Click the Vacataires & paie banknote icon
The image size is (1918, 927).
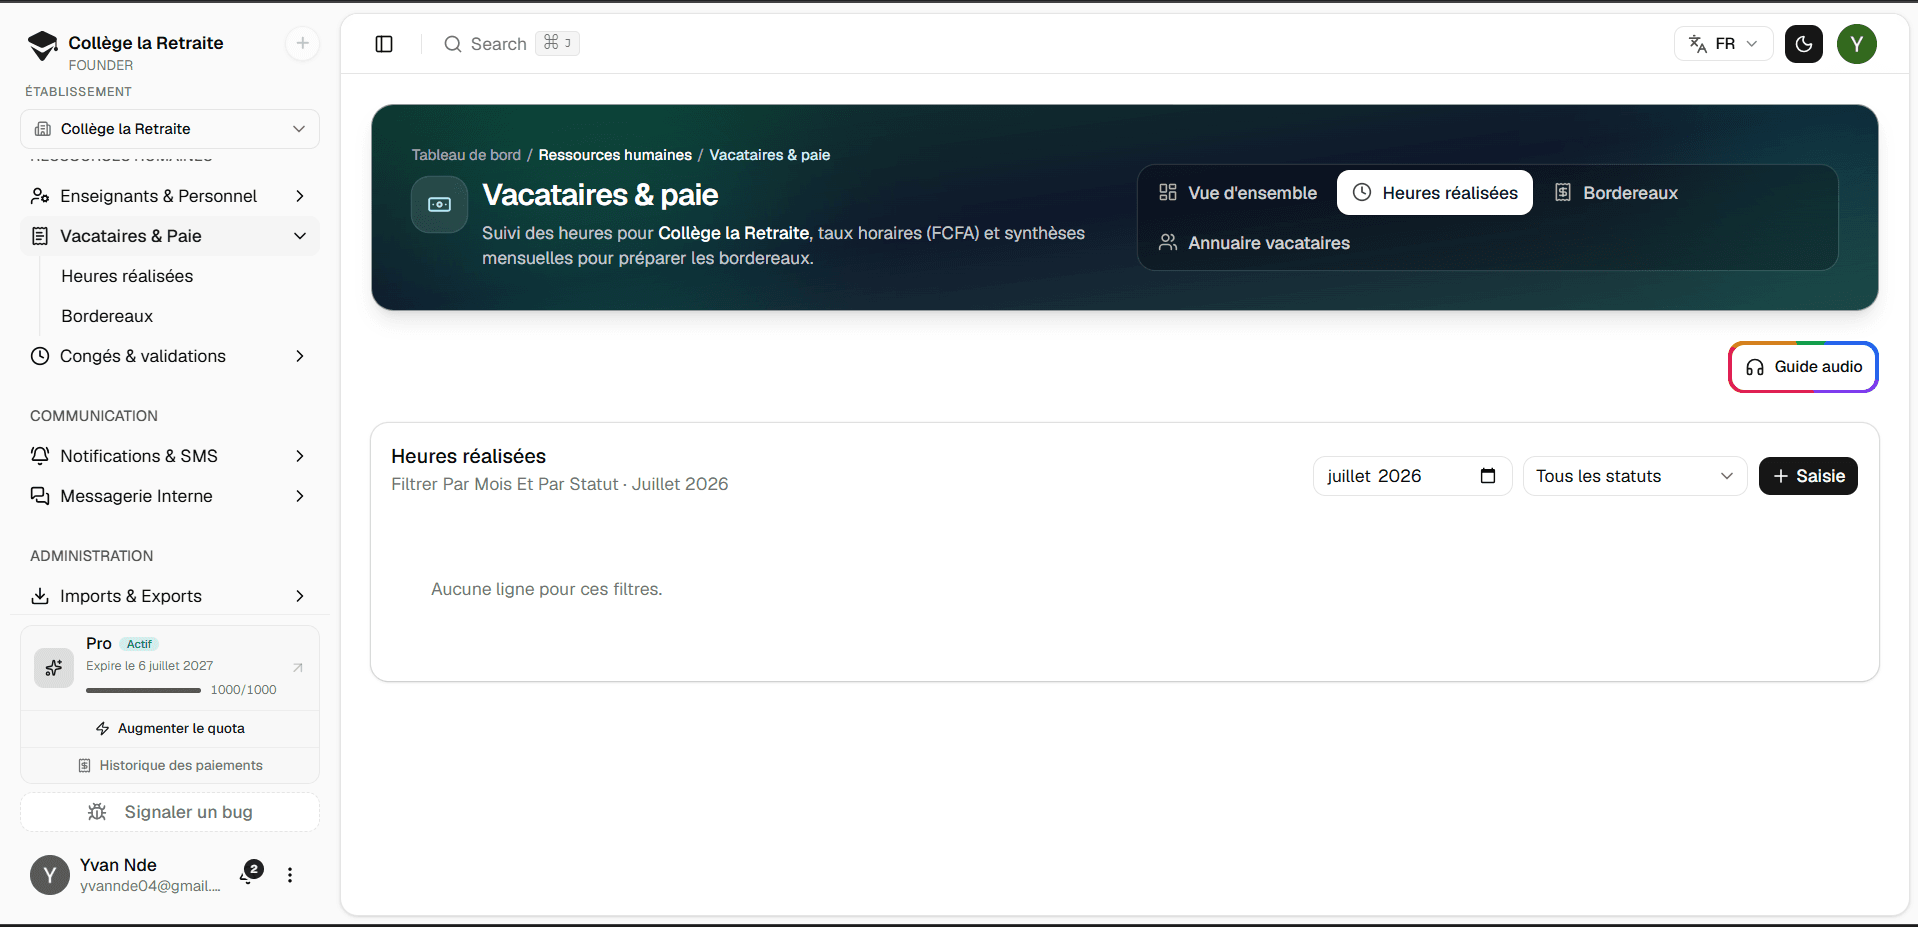[439, 204]
